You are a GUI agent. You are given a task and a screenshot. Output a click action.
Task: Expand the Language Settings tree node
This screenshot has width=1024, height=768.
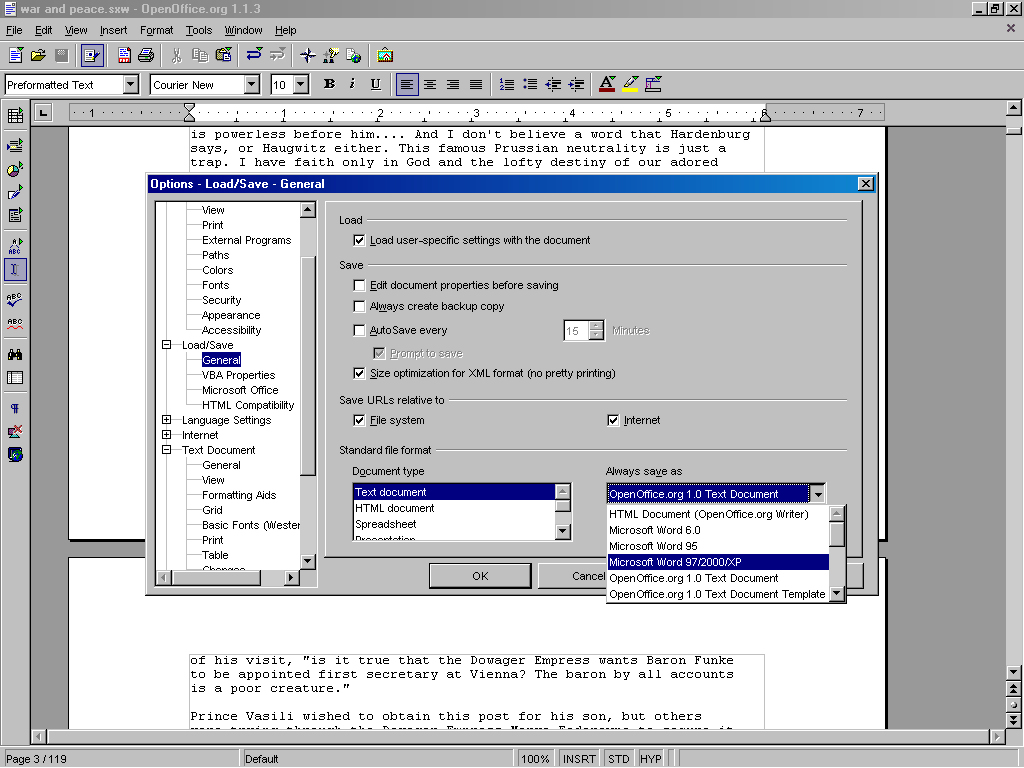point(167,420)
